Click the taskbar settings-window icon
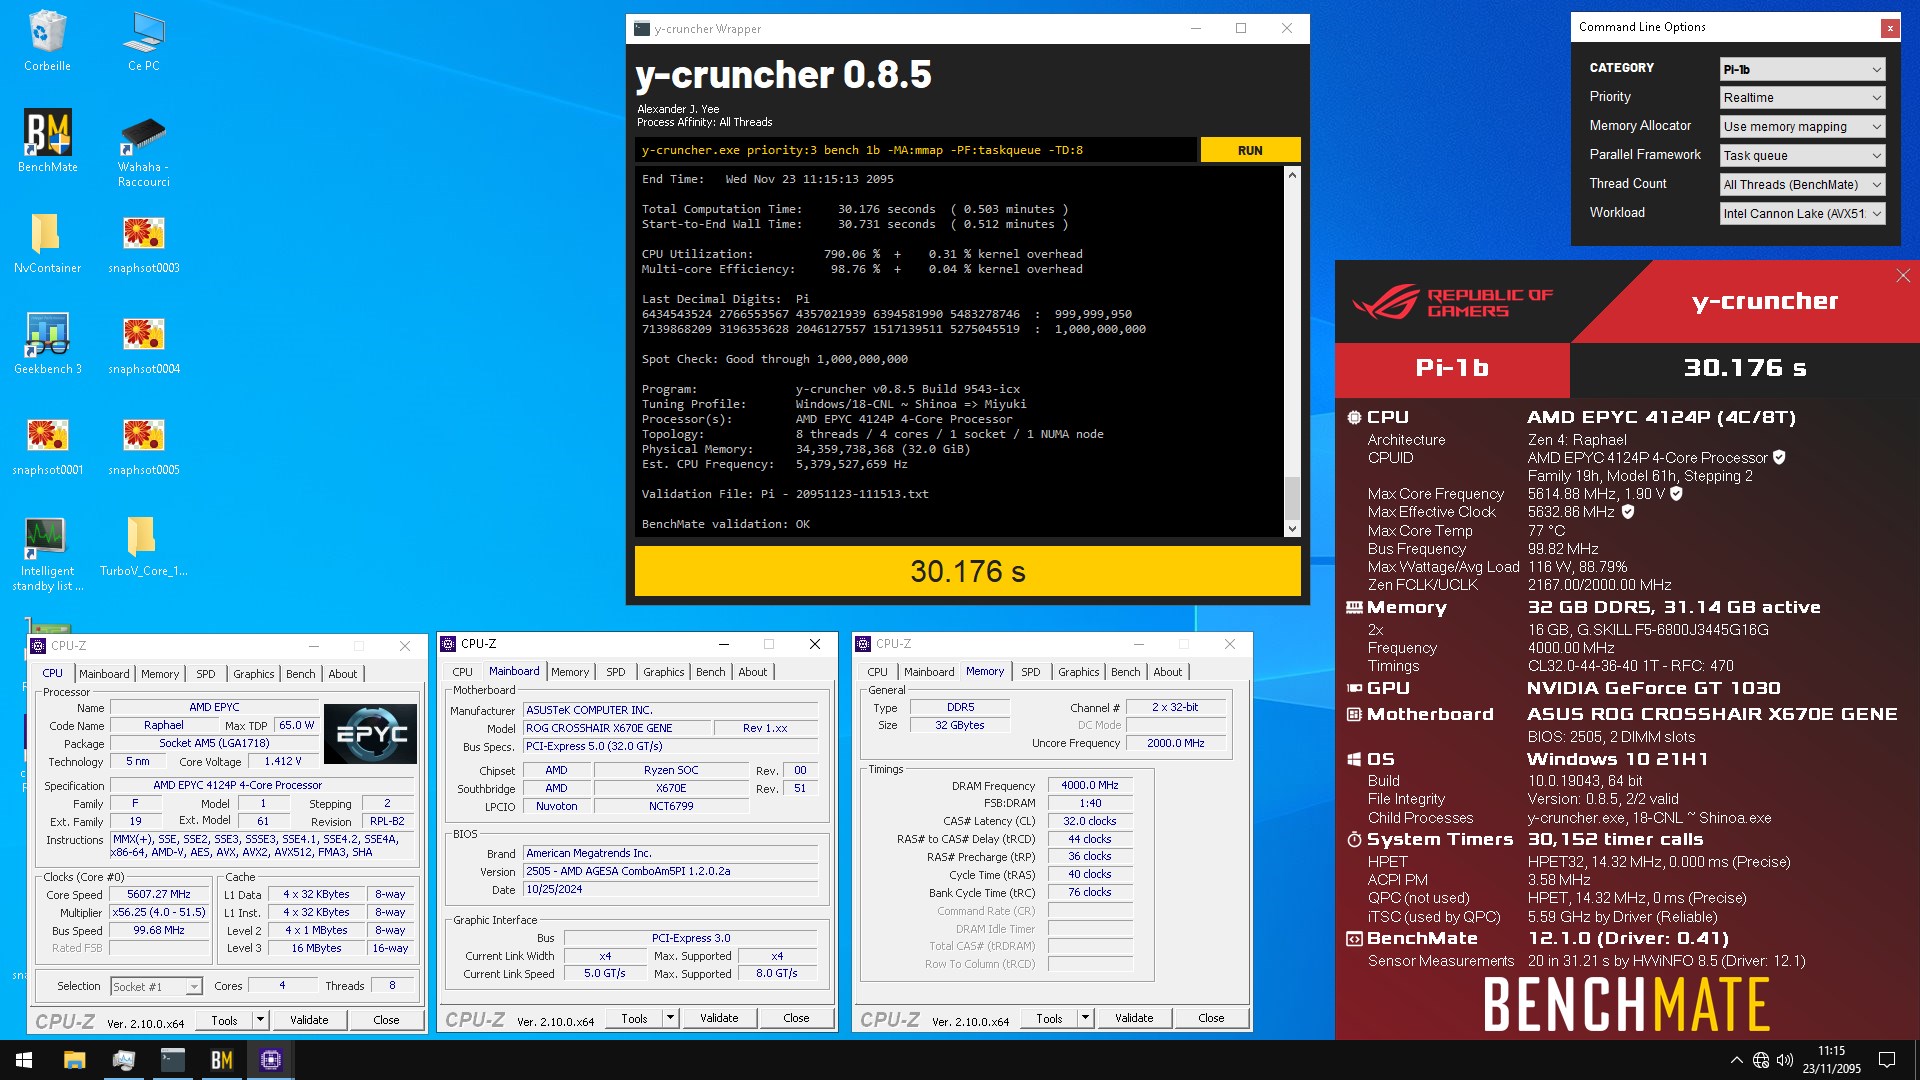This screenshot has height=1080, width=1920. [x=123, y=1060]
